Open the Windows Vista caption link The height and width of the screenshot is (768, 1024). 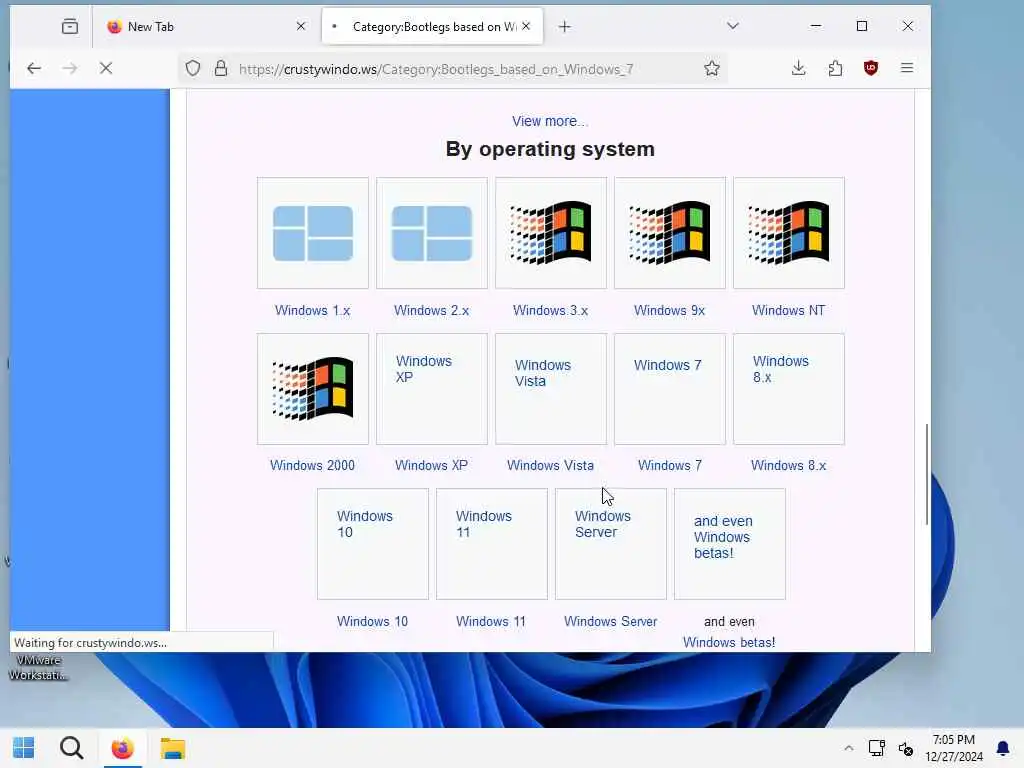point(551,465)
